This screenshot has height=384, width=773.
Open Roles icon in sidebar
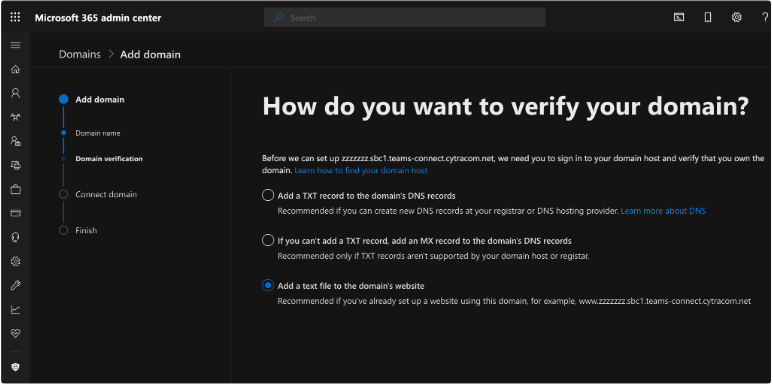(15, 141)
